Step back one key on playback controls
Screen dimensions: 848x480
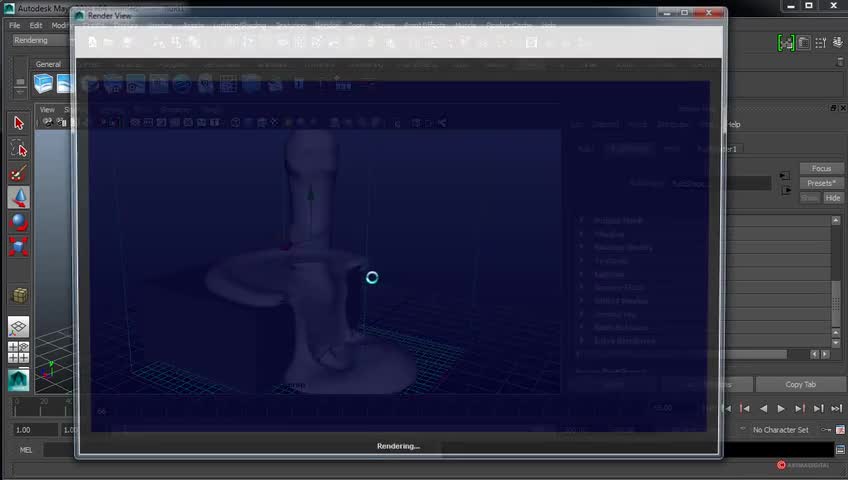coord(745,409)
